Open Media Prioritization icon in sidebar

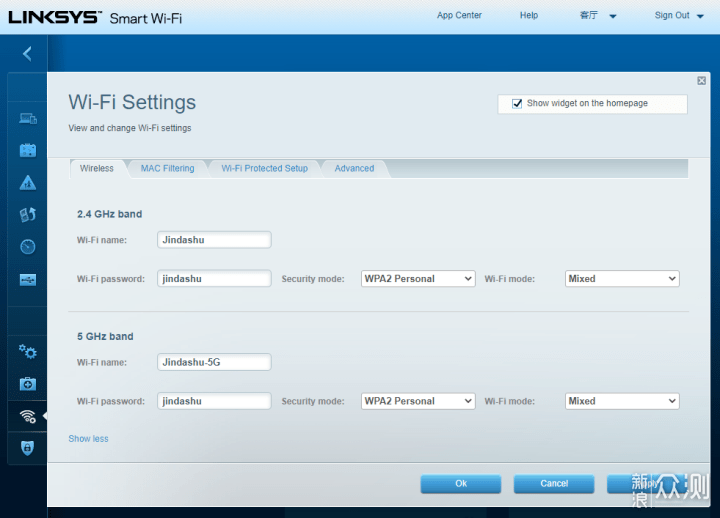point(28,214)
